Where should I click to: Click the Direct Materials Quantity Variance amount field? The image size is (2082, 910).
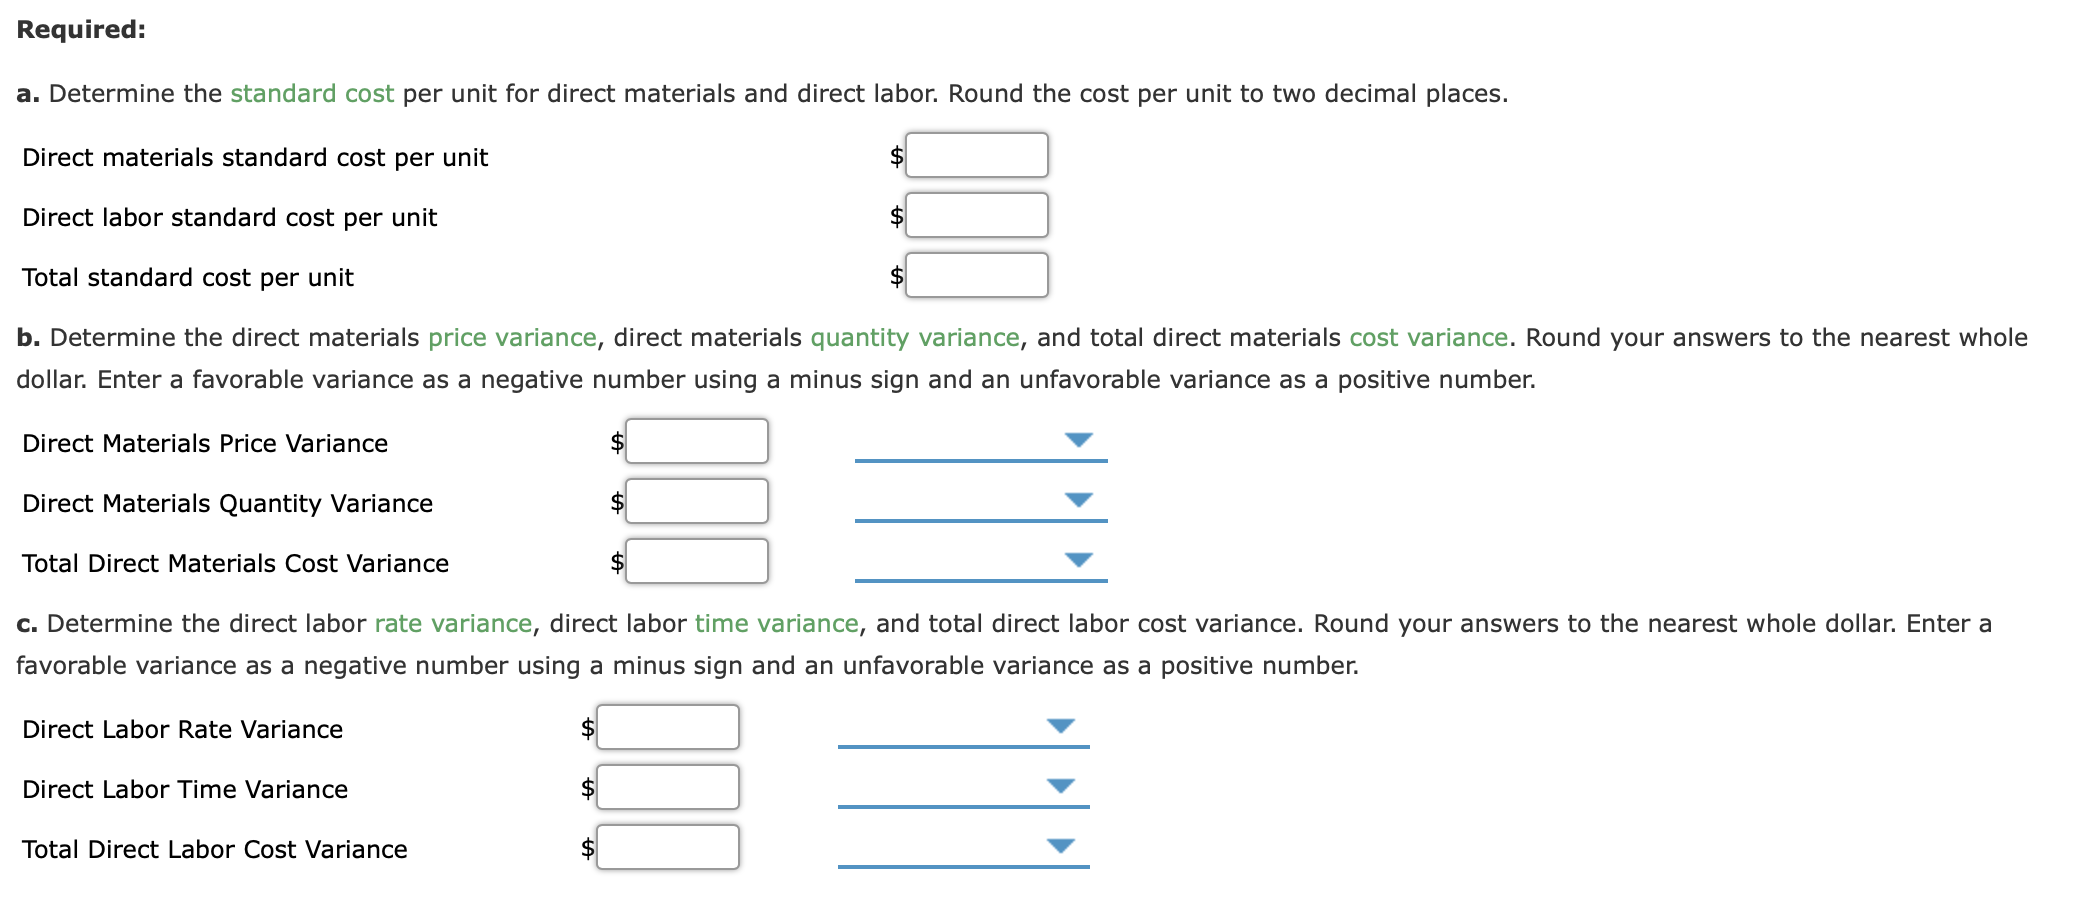tap(696, 501)
